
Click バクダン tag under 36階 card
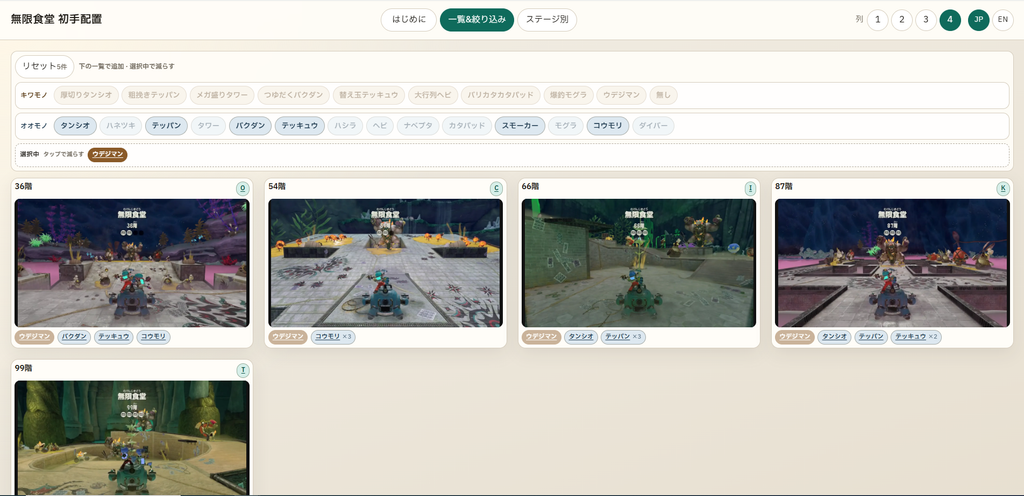pyautogui.click(x=74, y=337)
